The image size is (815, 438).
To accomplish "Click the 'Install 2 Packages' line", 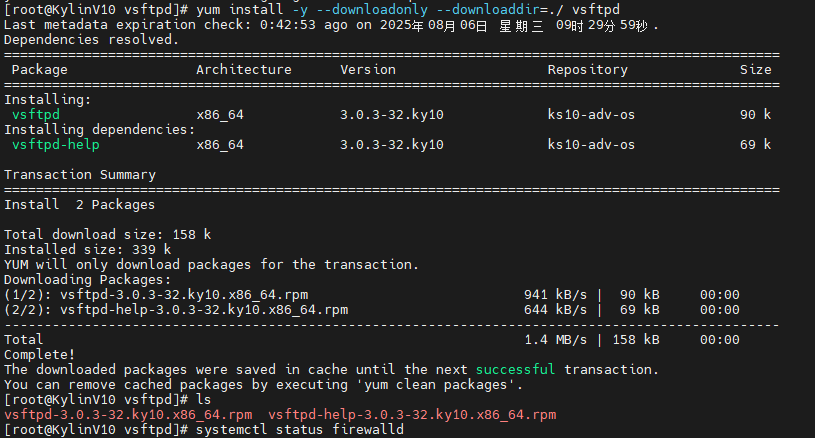I will 80,205.
